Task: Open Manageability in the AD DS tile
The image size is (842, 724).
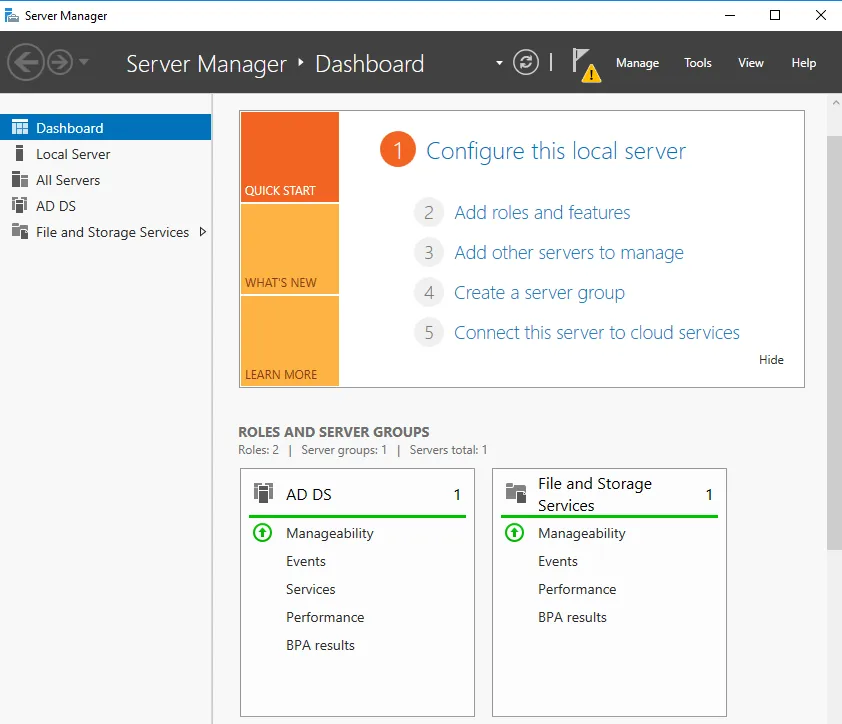Action: [x=329, y=533]
